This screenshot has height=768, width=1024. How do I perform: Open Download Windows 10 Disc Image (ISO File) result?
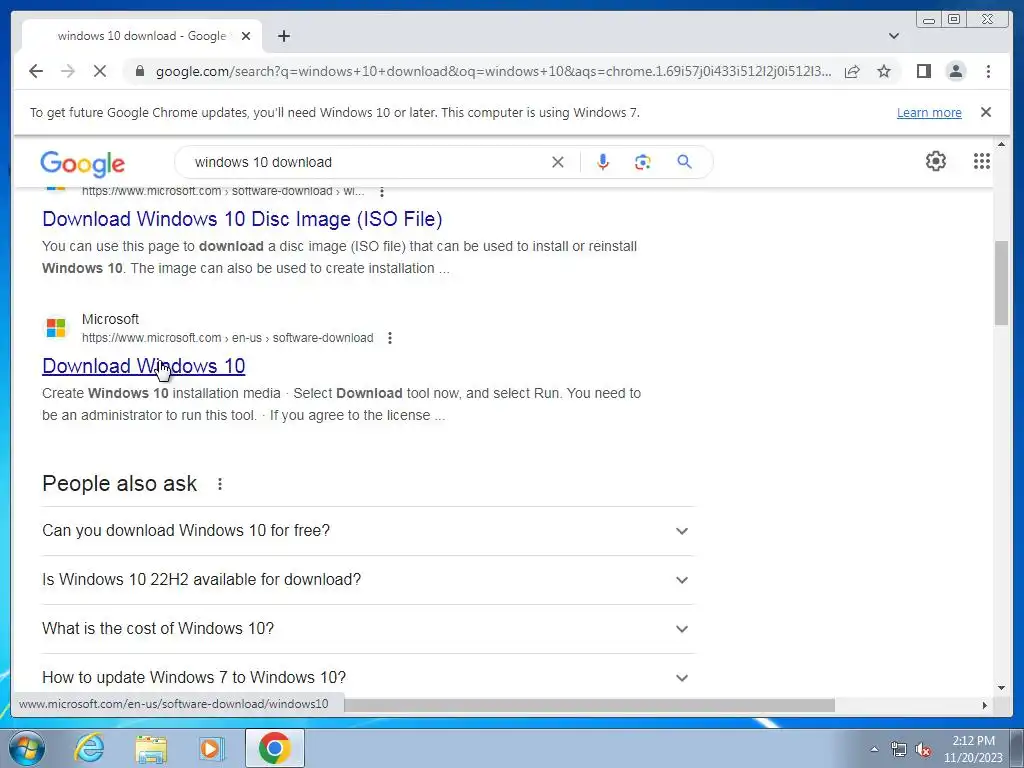coord(242,219)
